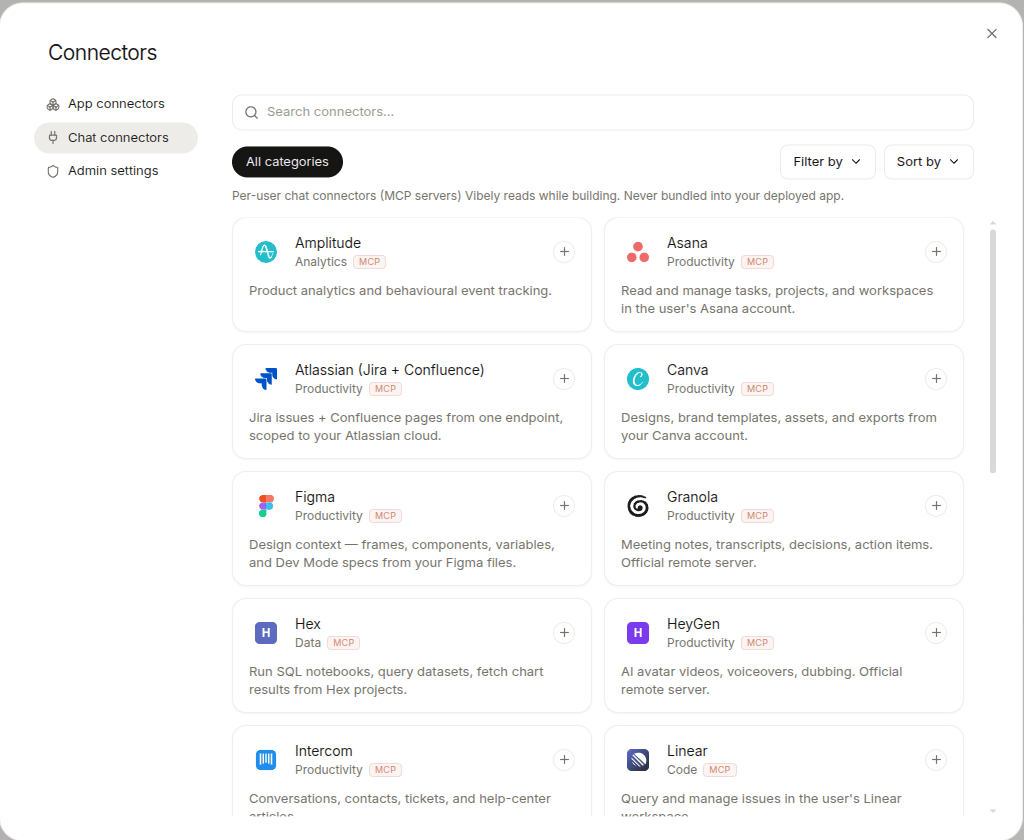Add the Linear connector

[936, 760]
